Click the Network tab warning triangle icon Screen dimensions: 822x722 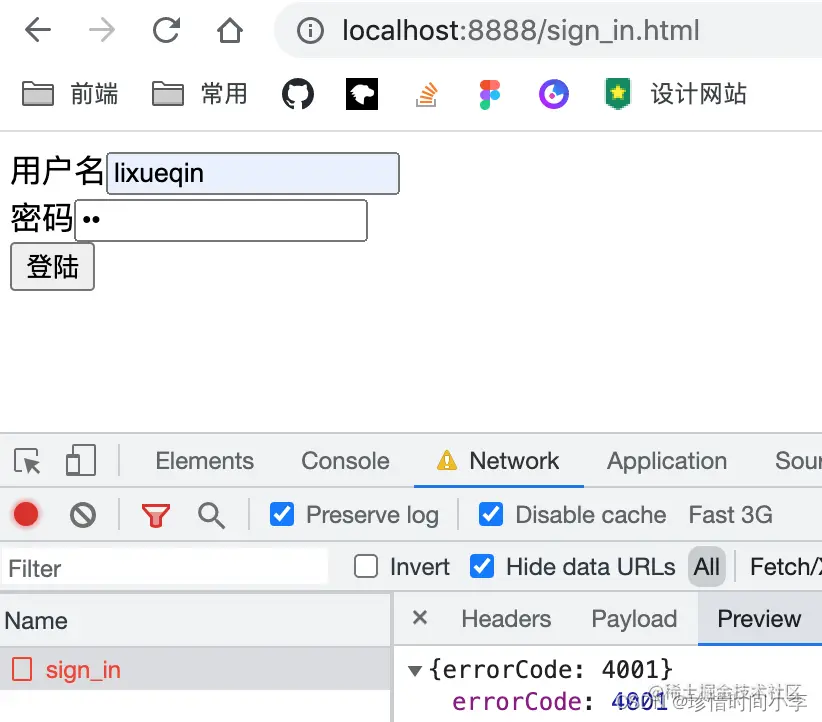(x=447, y=460)
